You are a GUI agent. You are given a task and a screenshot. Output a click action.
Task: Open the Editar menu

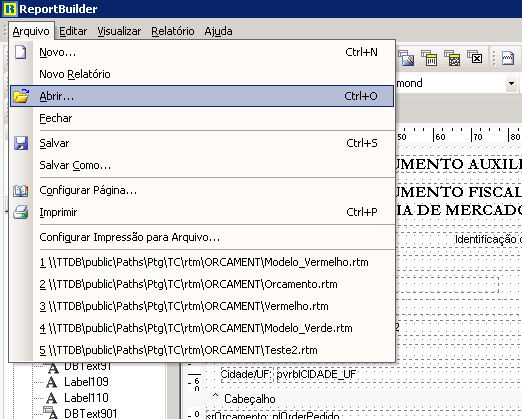click(73, 31)
